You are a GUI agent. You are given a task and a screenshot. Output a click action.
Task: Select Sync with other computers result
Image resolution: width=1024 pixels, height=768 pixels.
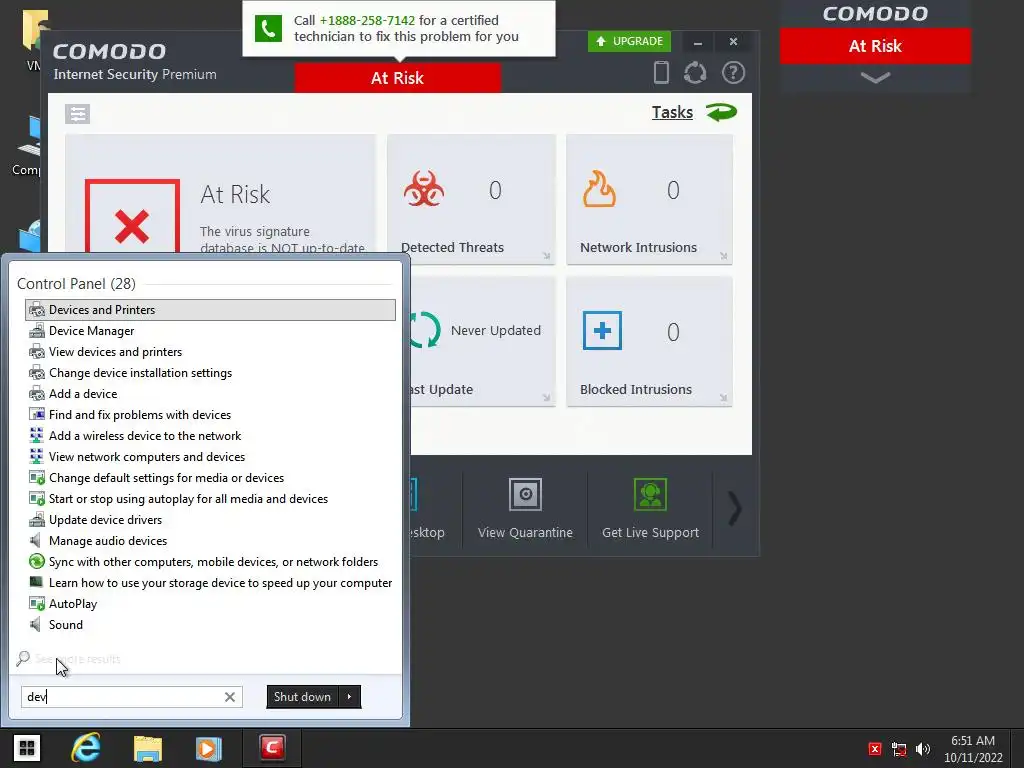210,562
